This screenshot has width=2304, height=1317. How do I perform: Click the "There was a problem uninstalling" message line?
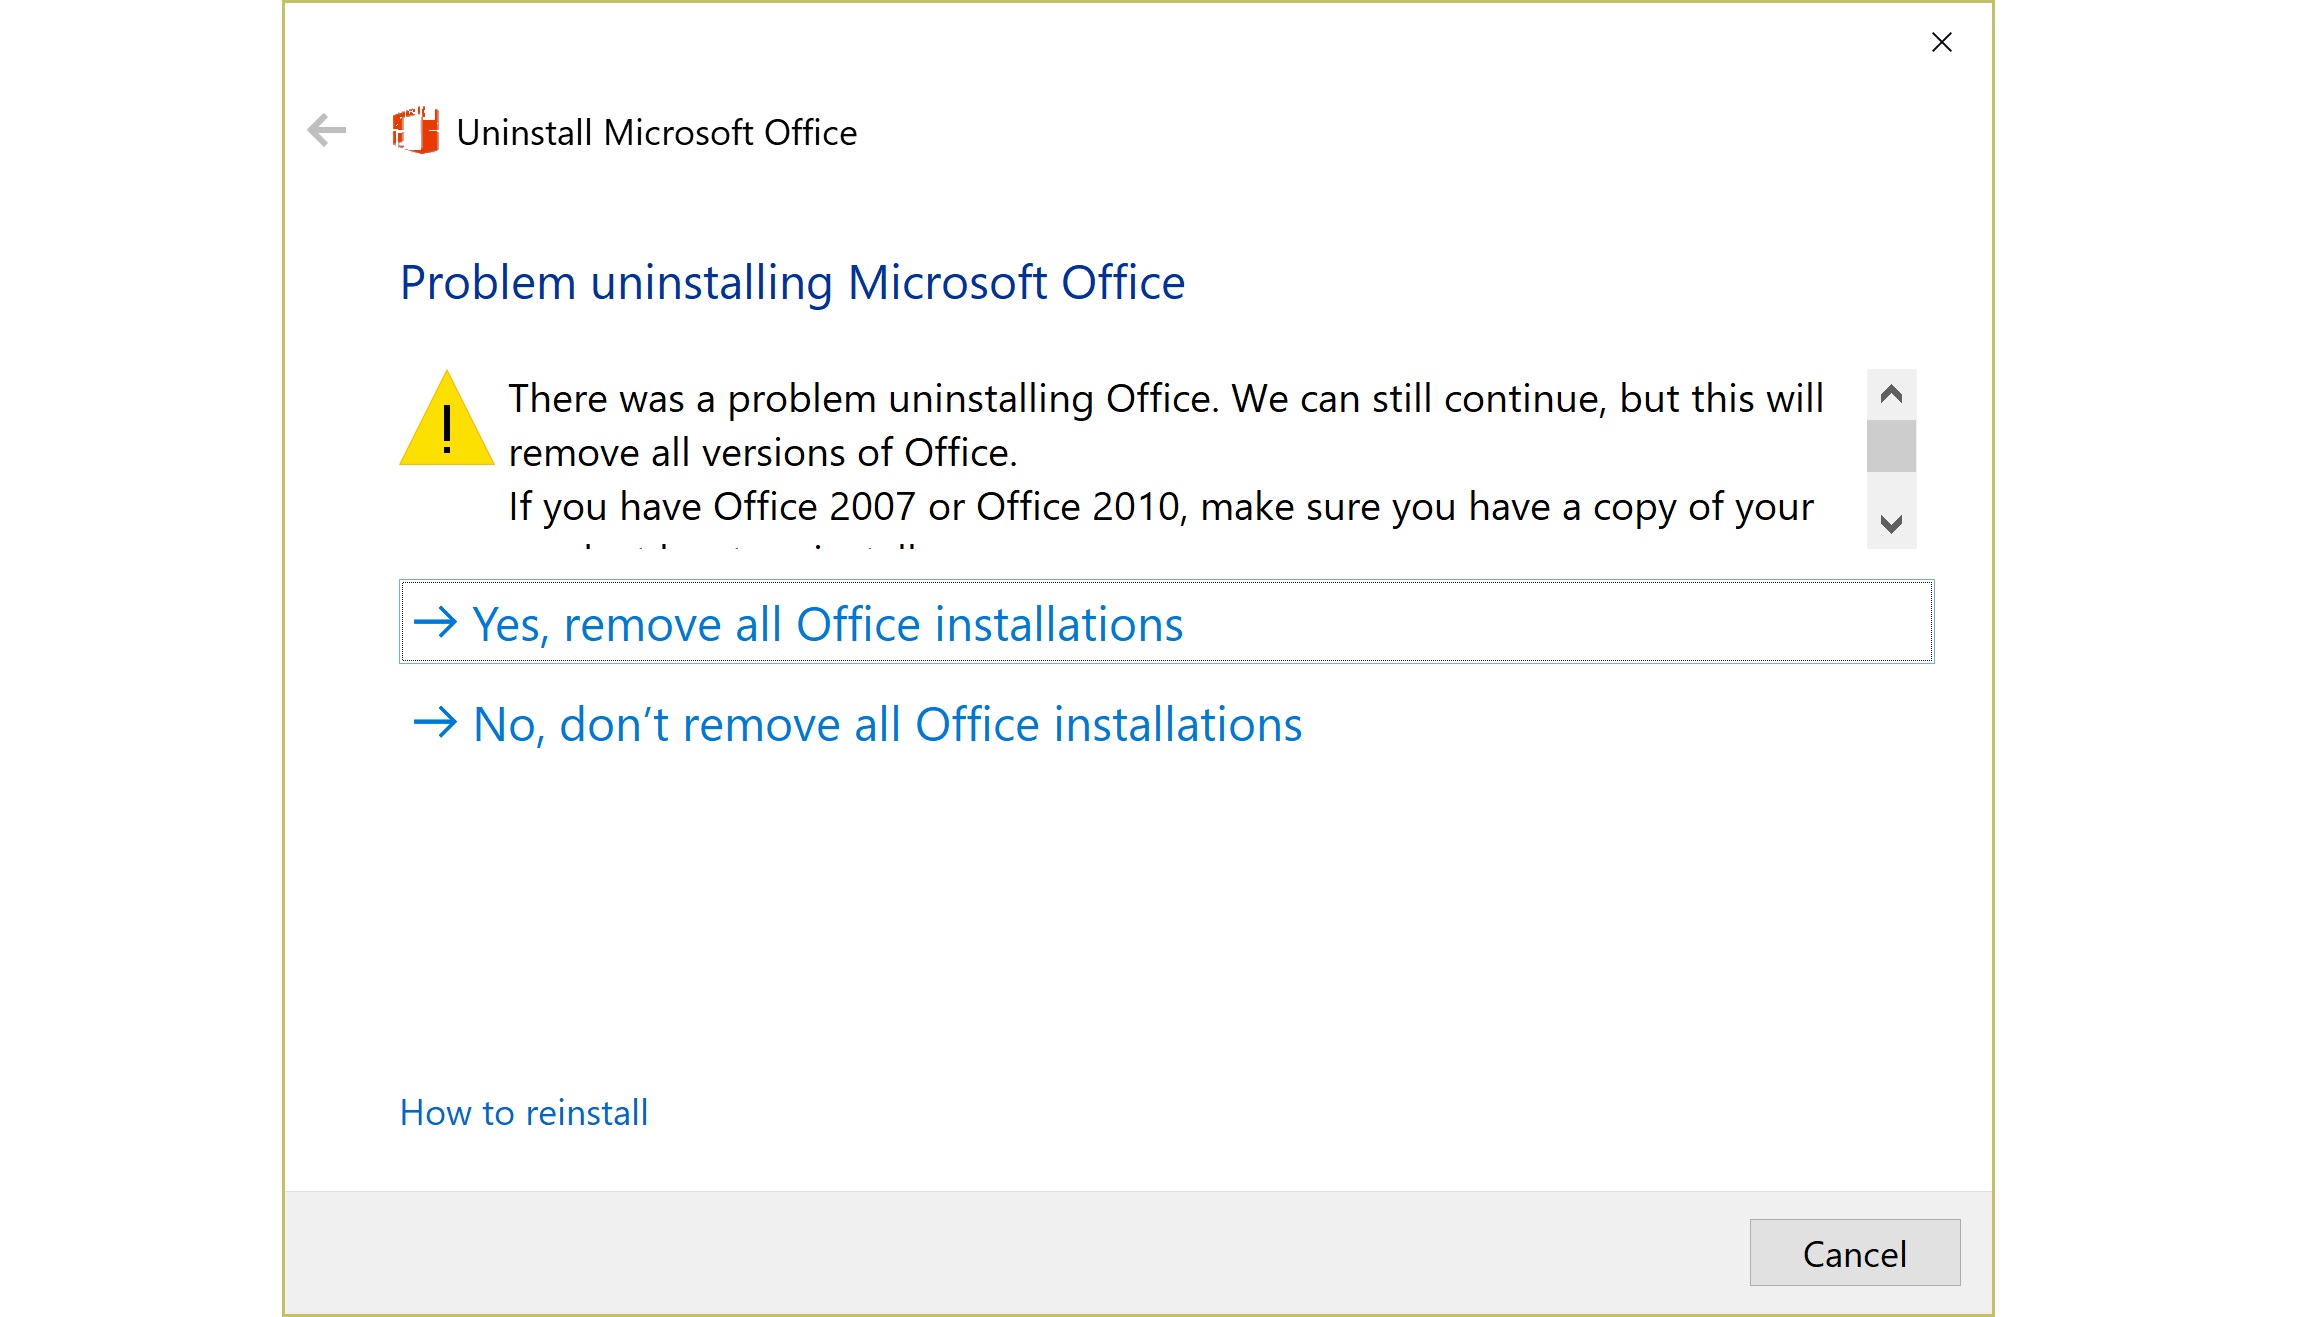(x=1165, y=399)
